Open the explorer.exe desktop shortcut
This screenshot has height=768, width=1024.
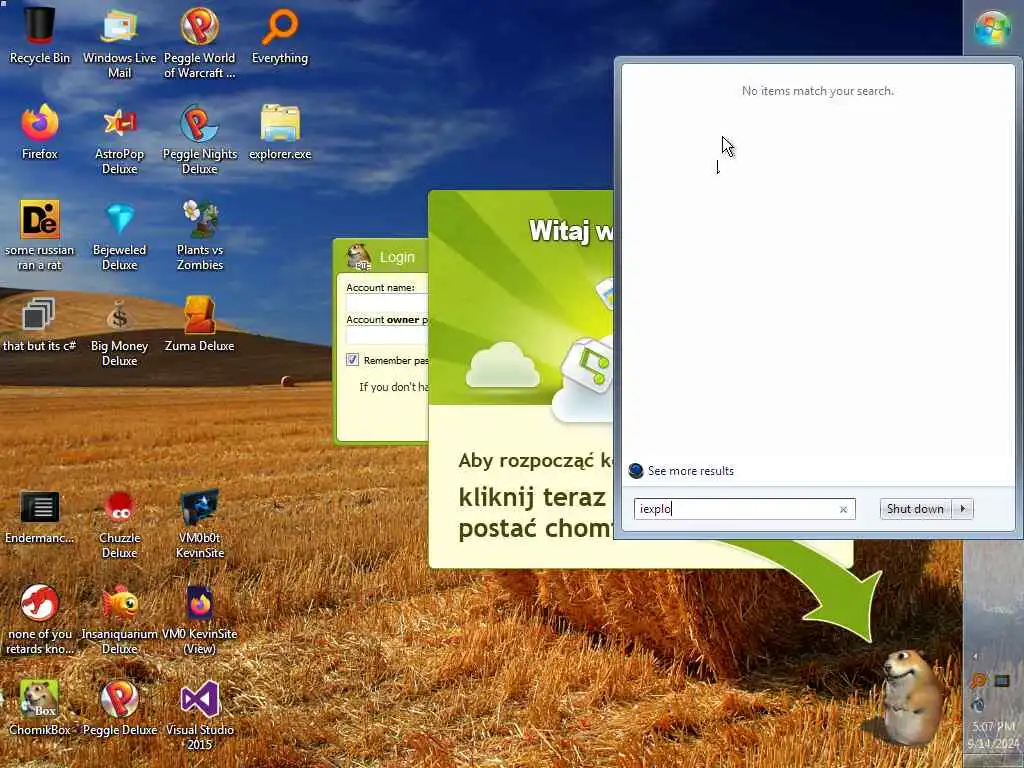click(280, 132)
